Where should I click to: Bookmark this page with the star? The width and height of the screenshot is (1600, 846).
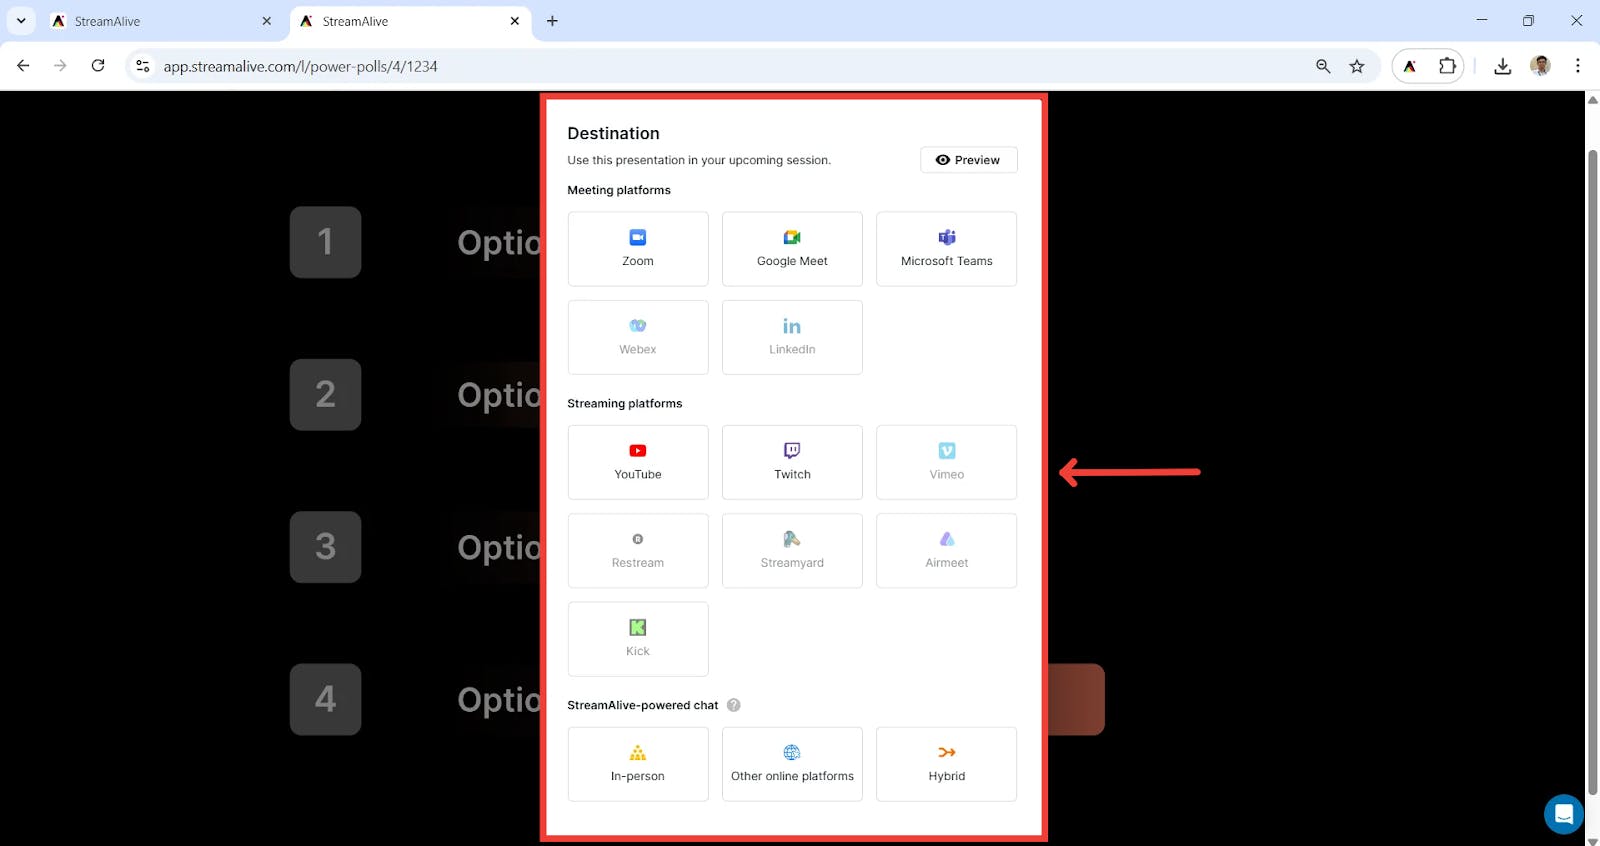click(1357, 66)
